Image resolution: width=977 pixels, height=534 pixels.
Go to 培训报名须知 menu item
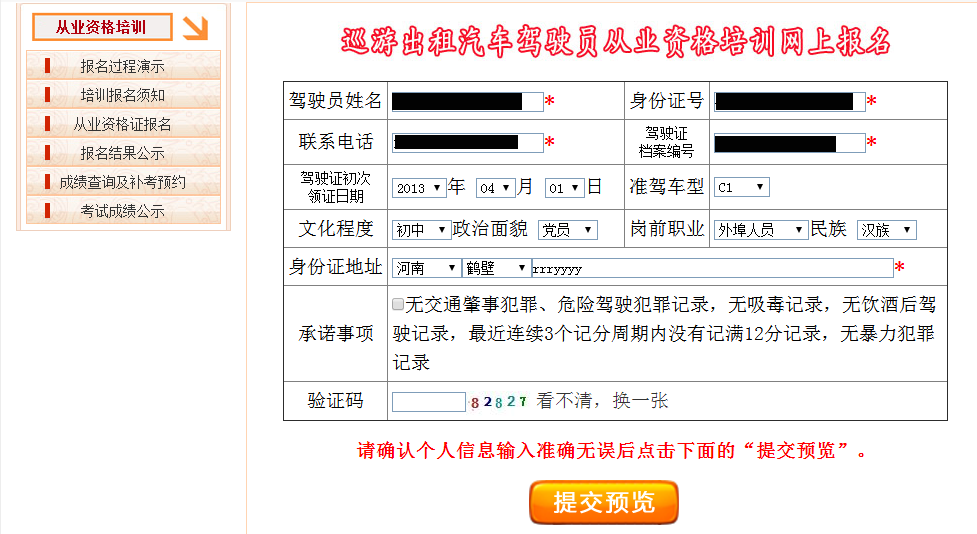pos(123,96)
